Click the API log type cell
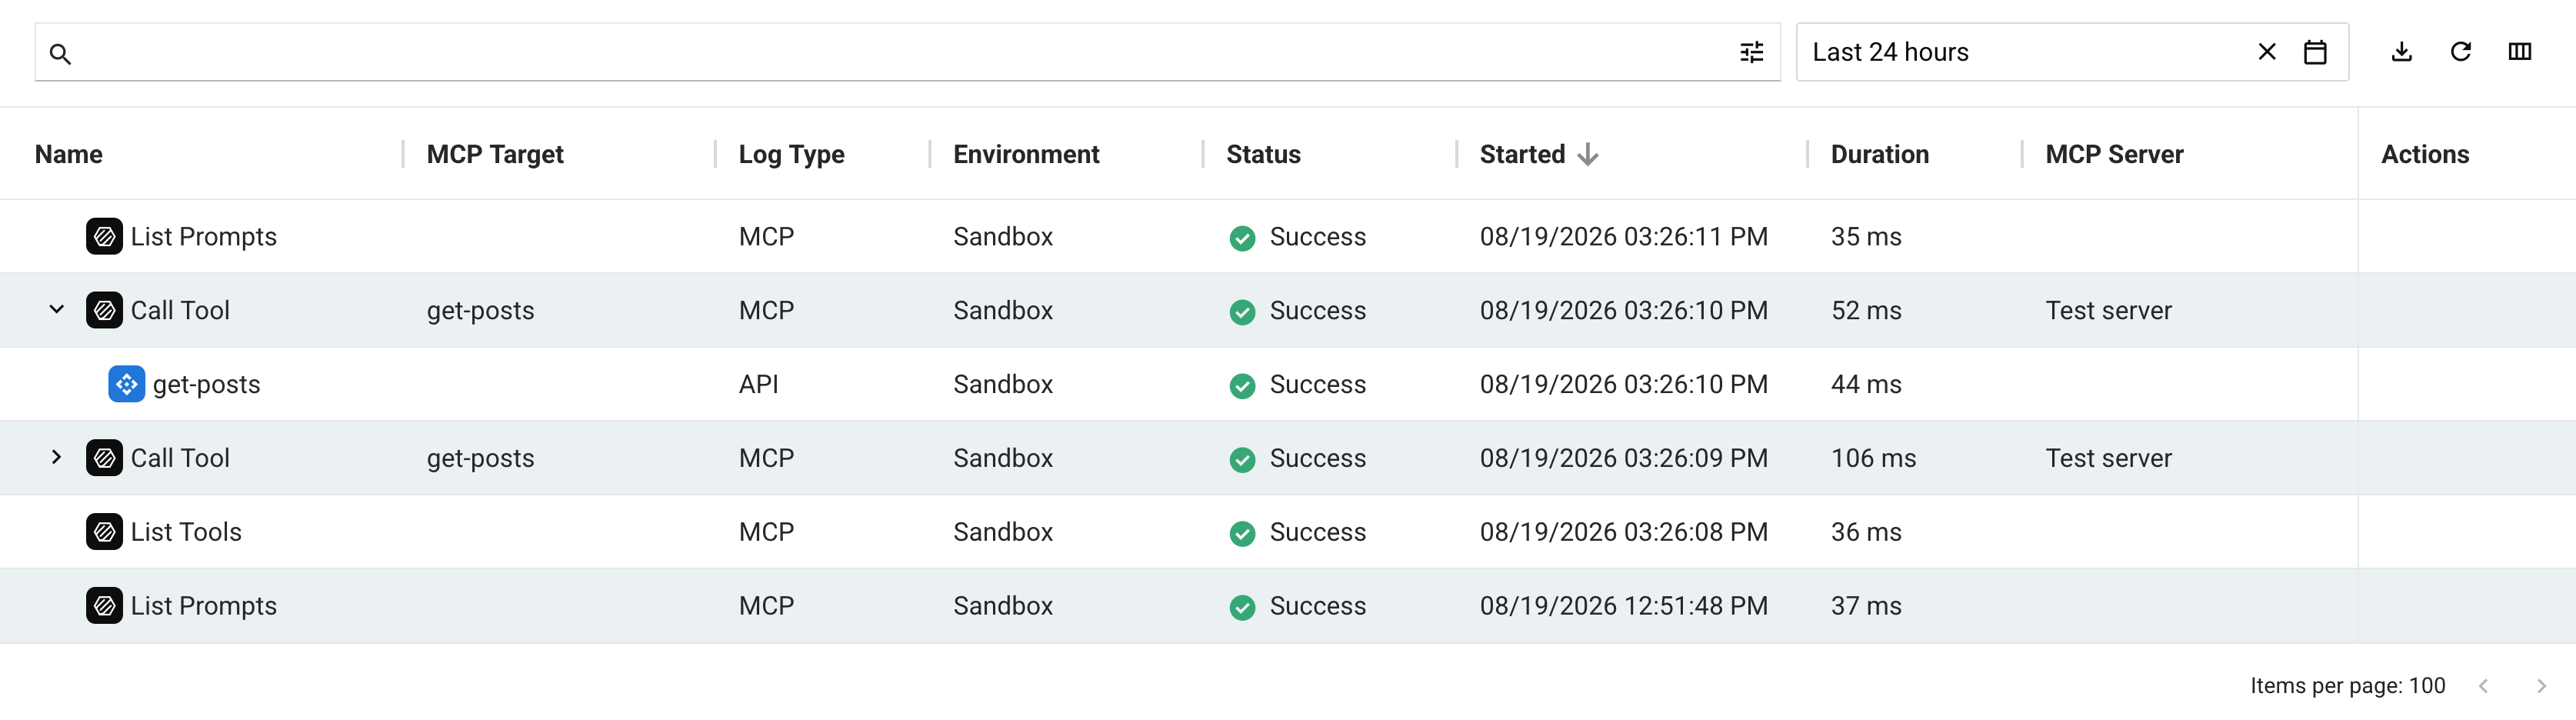The height and width of the screenshot is (720, 2576). click(x=758, y=384)
